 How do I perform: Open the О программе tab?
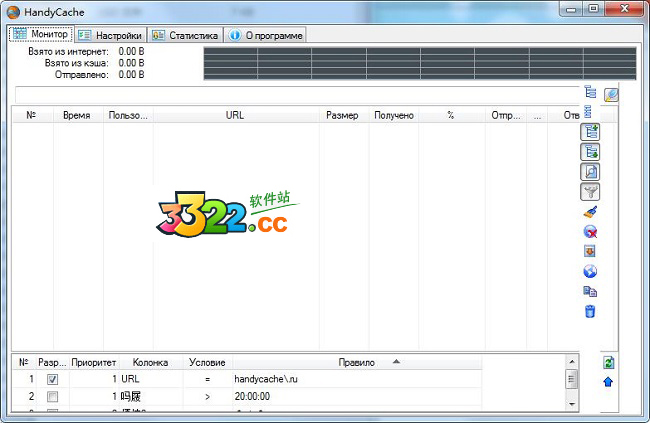pyautogui.click(x=264, y=35)
